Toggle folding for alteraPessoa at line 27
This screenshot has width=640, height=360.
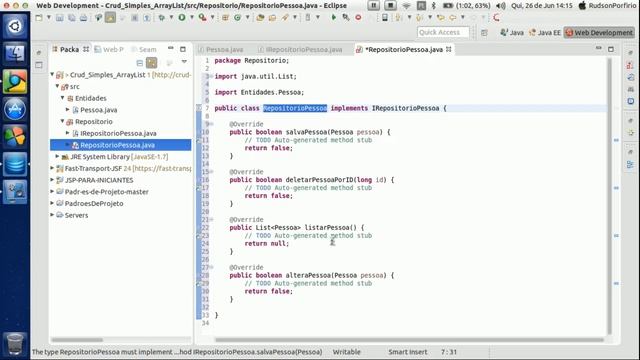click(212, 267)
